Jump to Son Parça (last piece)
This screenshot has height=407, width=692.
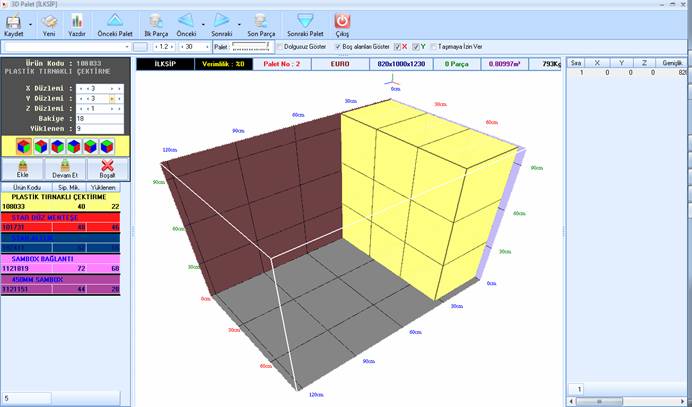click(259, 20)
